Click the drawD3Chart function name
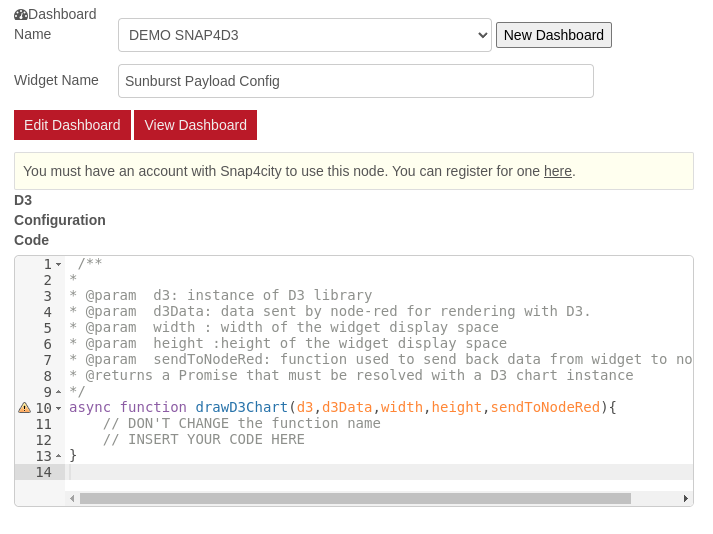713x534 pixels. click(241, 408)
